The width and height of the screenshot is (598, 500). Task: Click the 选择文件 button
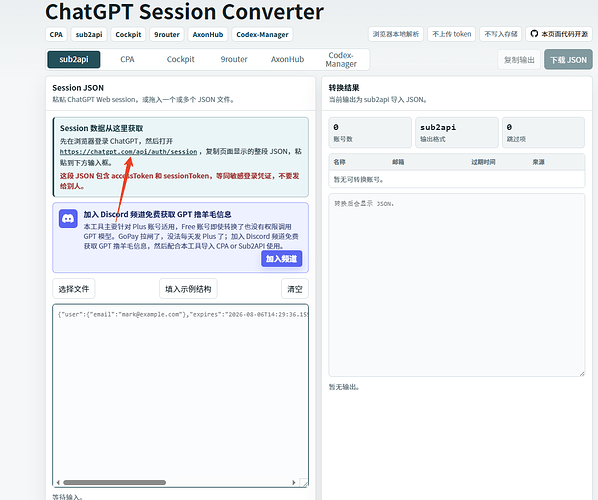click(74, 289)
